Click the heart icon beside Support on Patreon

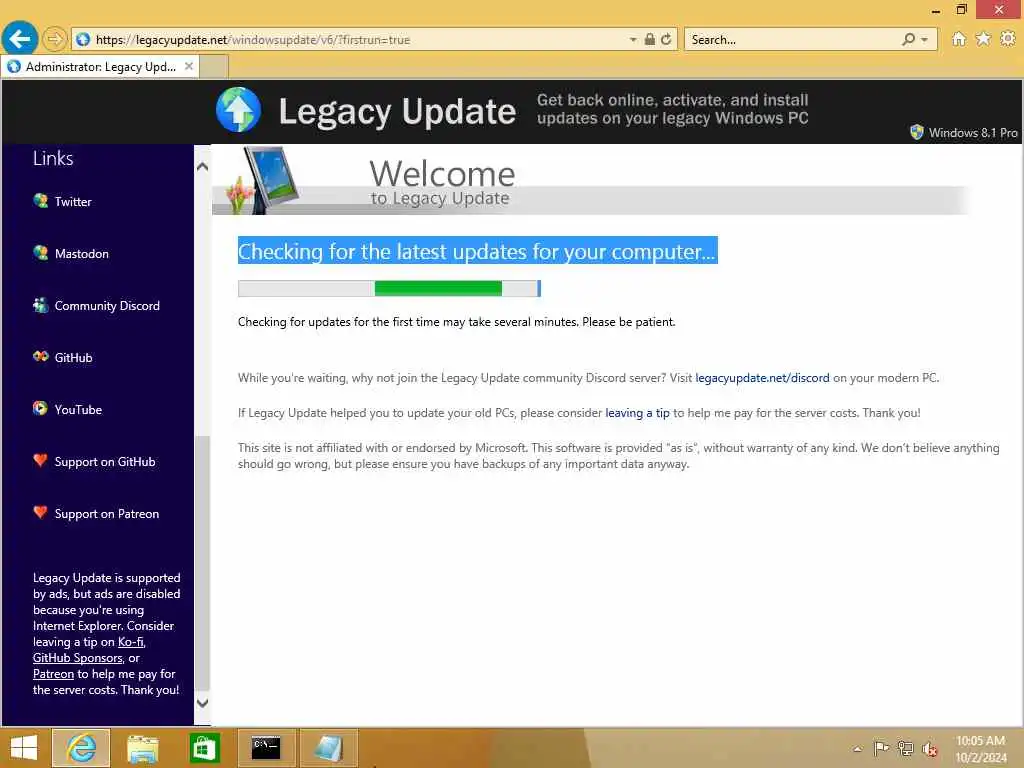pyautogui.click(x=40, y=513)
